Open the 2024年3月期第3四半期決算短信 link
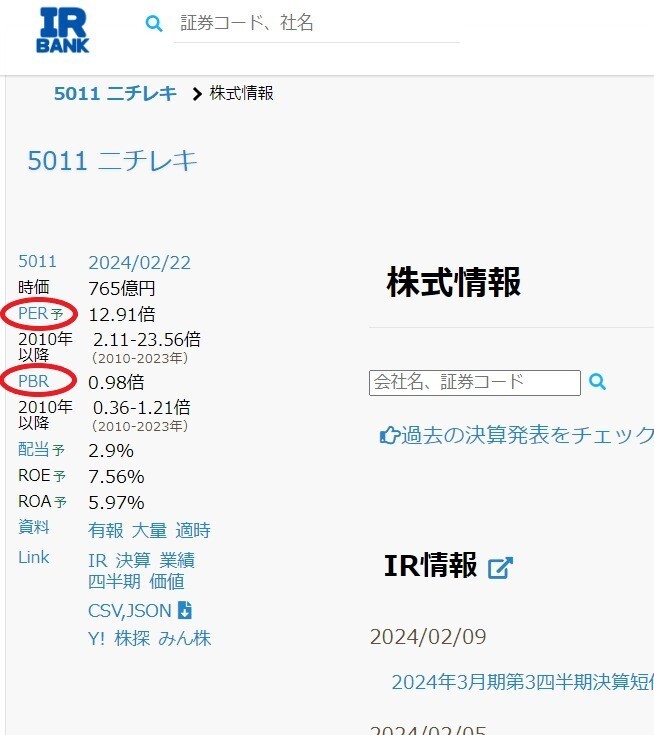Screen dimensions: 654x735 [522, 682]
